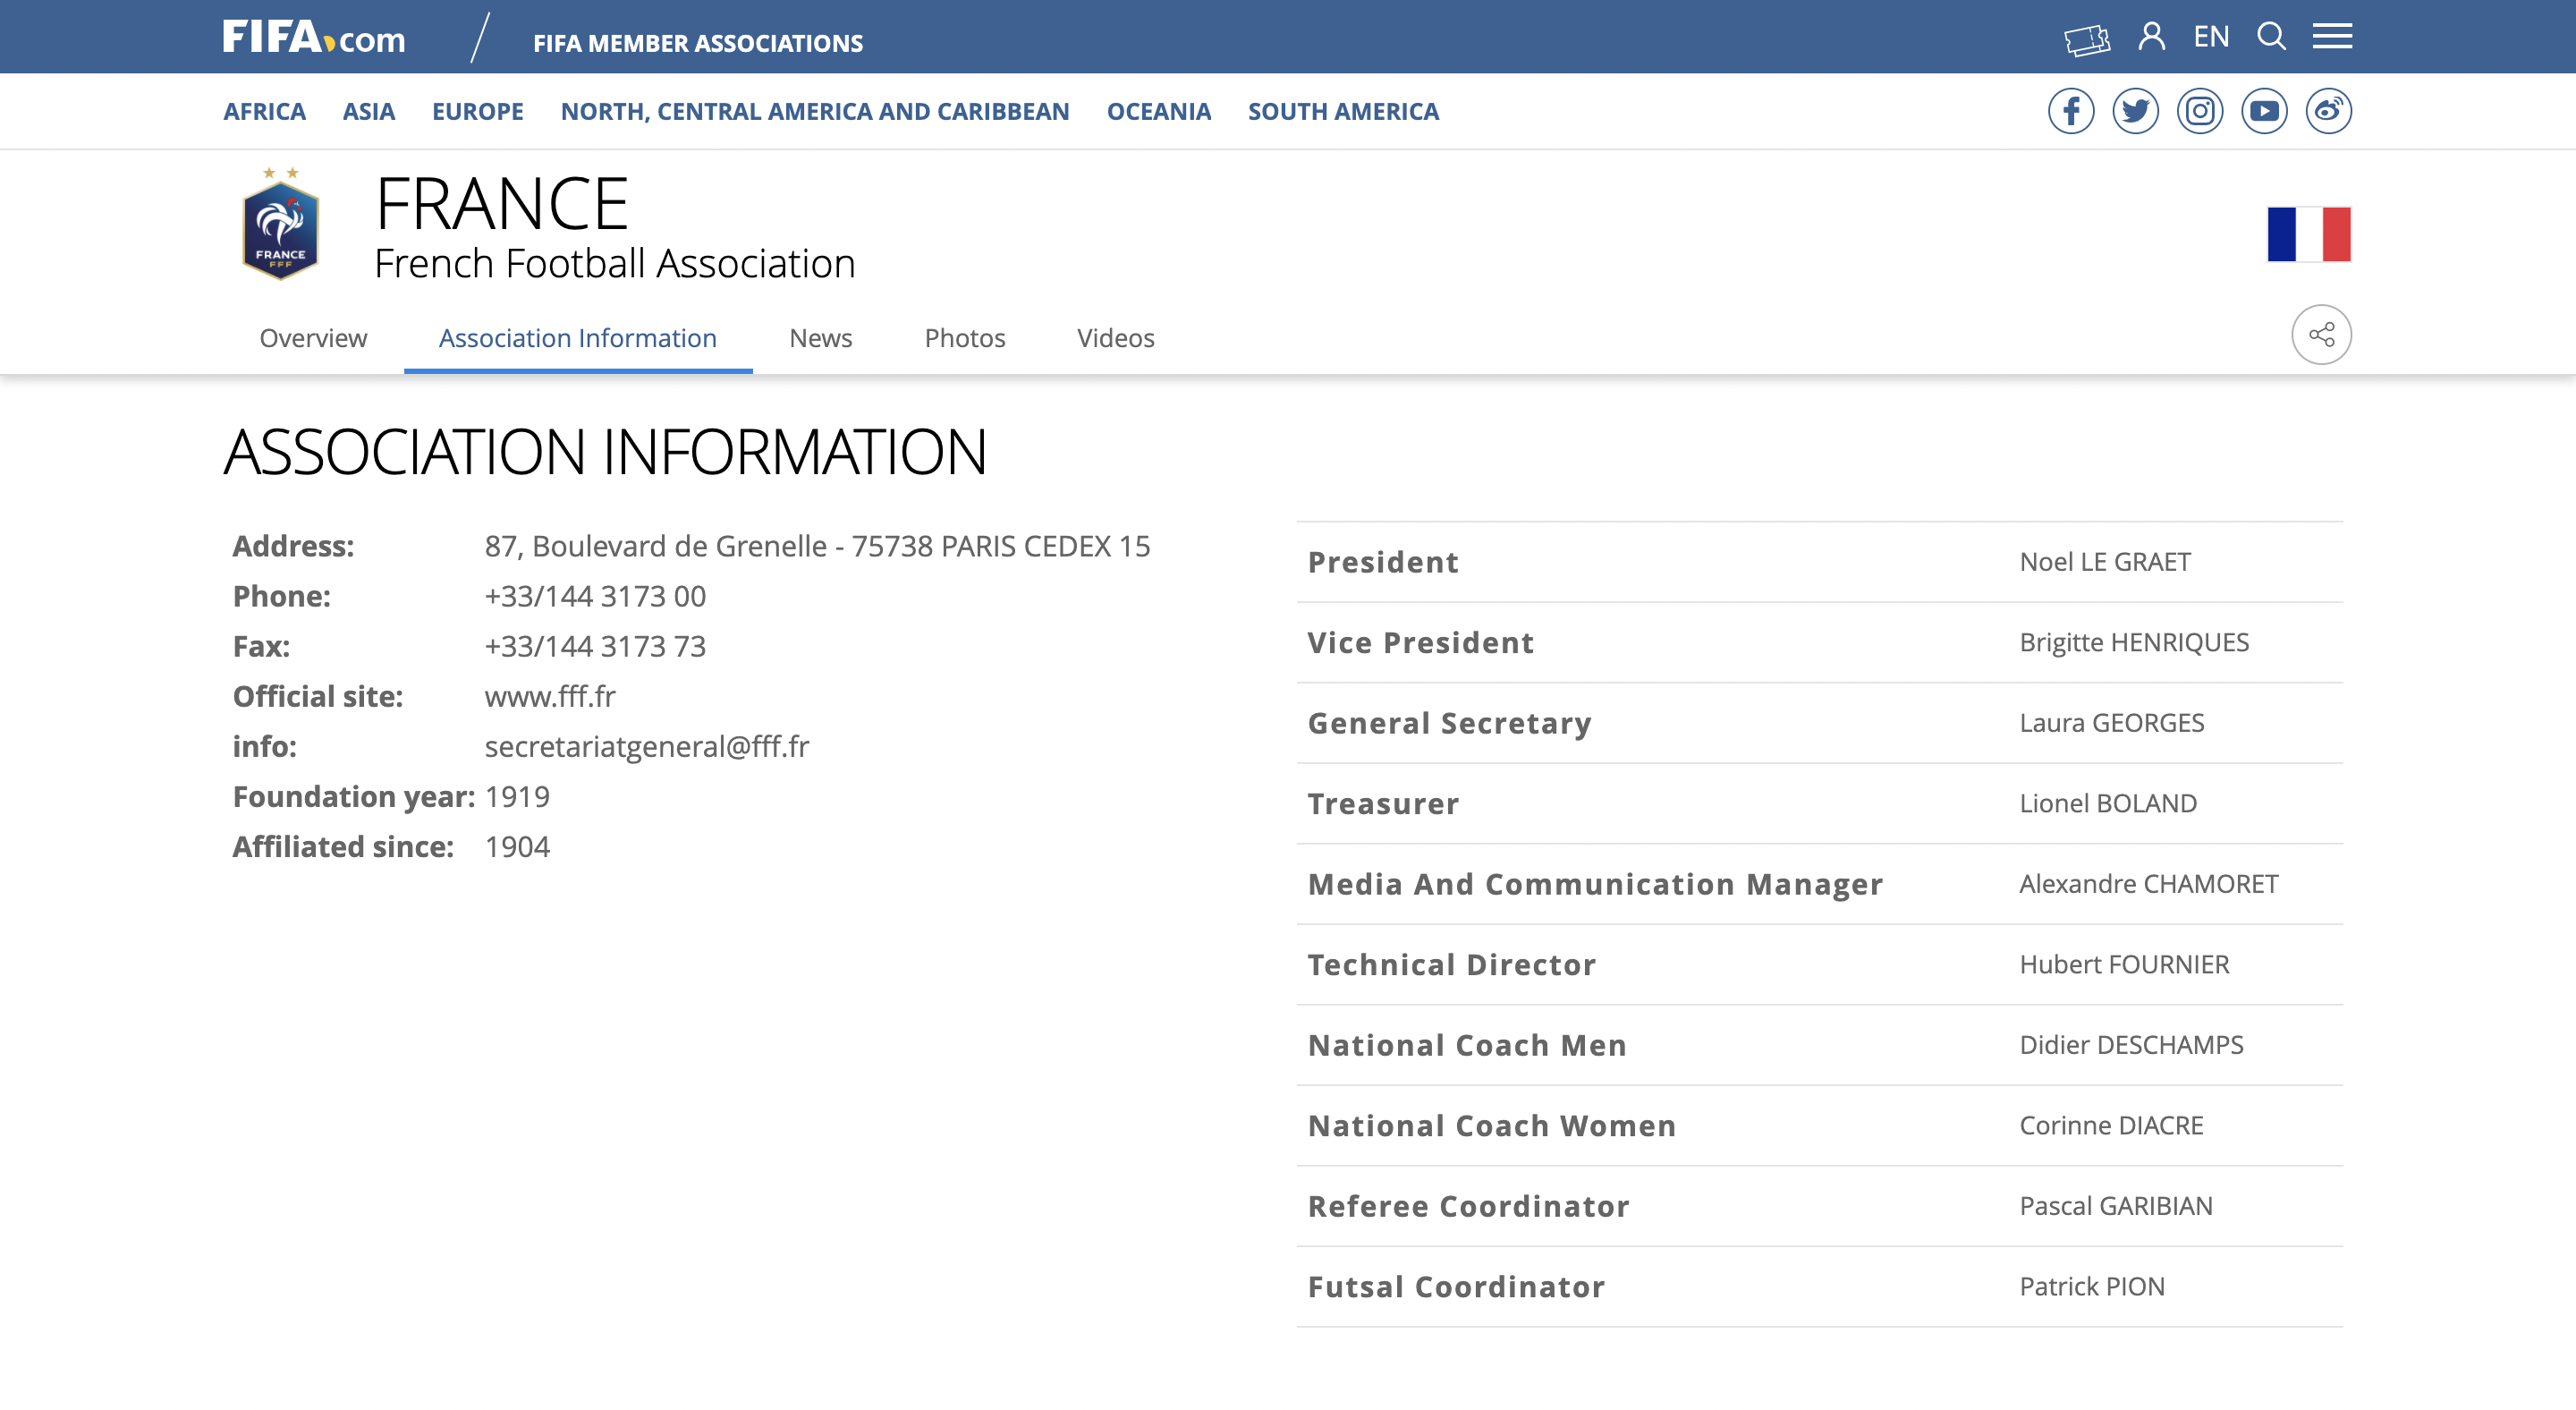The image size is (2576, 1410).
Task: Open FIFA YouTube channel icon
Action: tap(2264, 111)
